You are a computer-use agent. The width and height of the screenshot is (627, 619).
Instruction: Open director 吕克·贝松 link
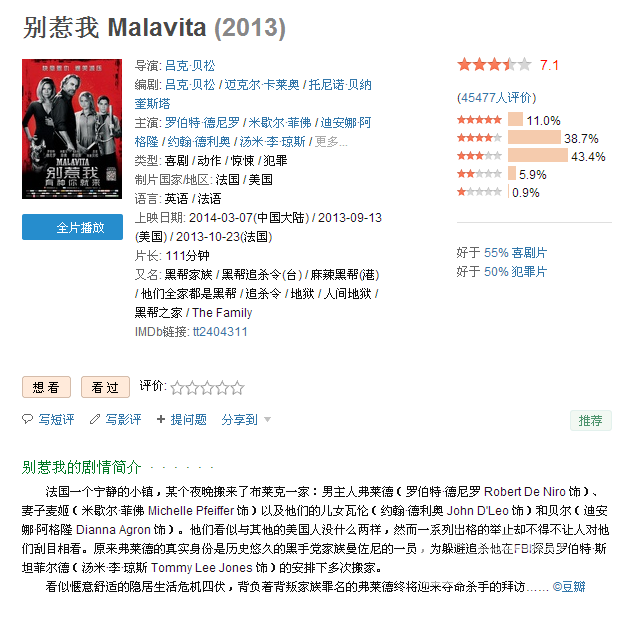(190, 66)
